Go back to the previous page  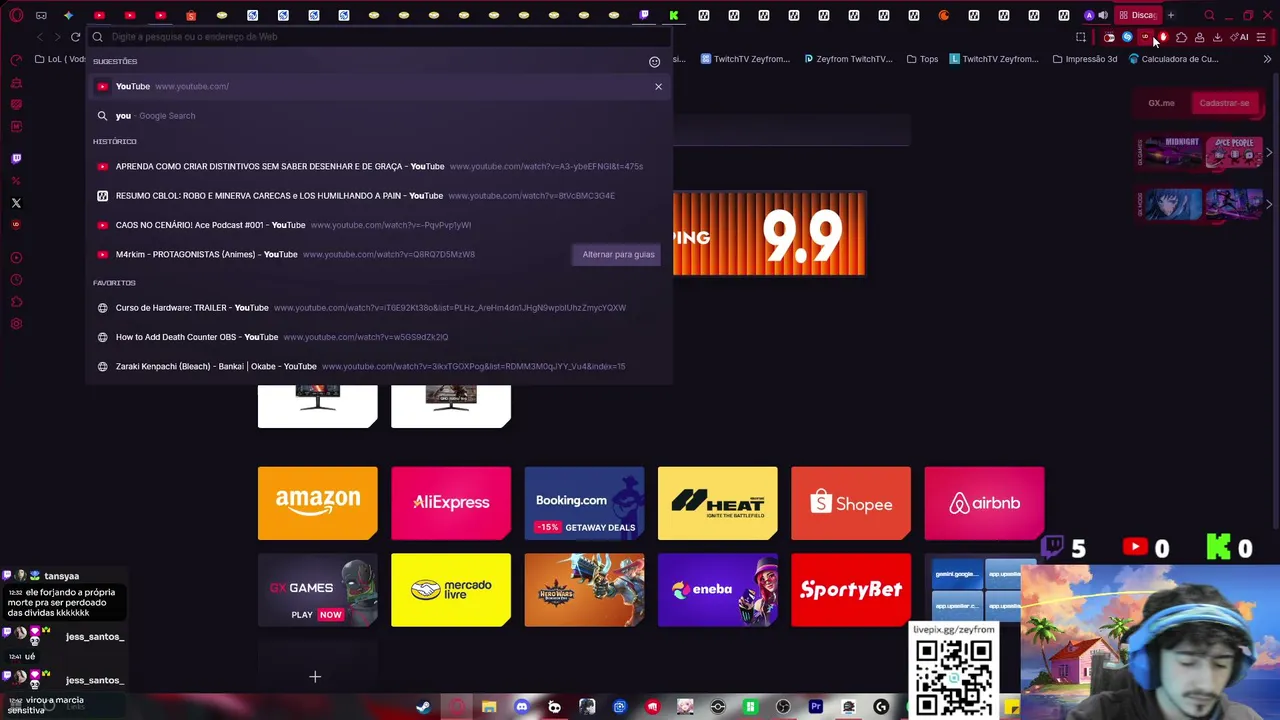[x=39, y=37]
